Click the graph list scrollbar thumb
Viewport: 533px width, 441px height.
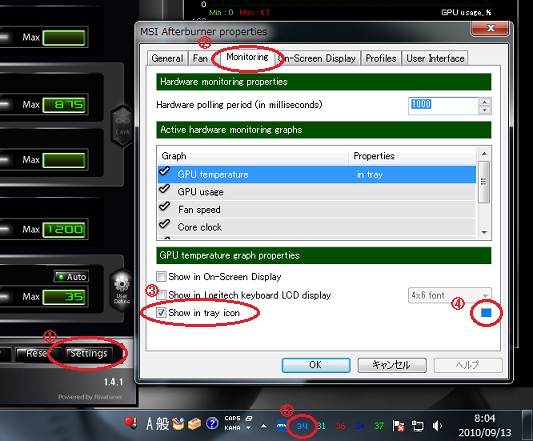484,182
